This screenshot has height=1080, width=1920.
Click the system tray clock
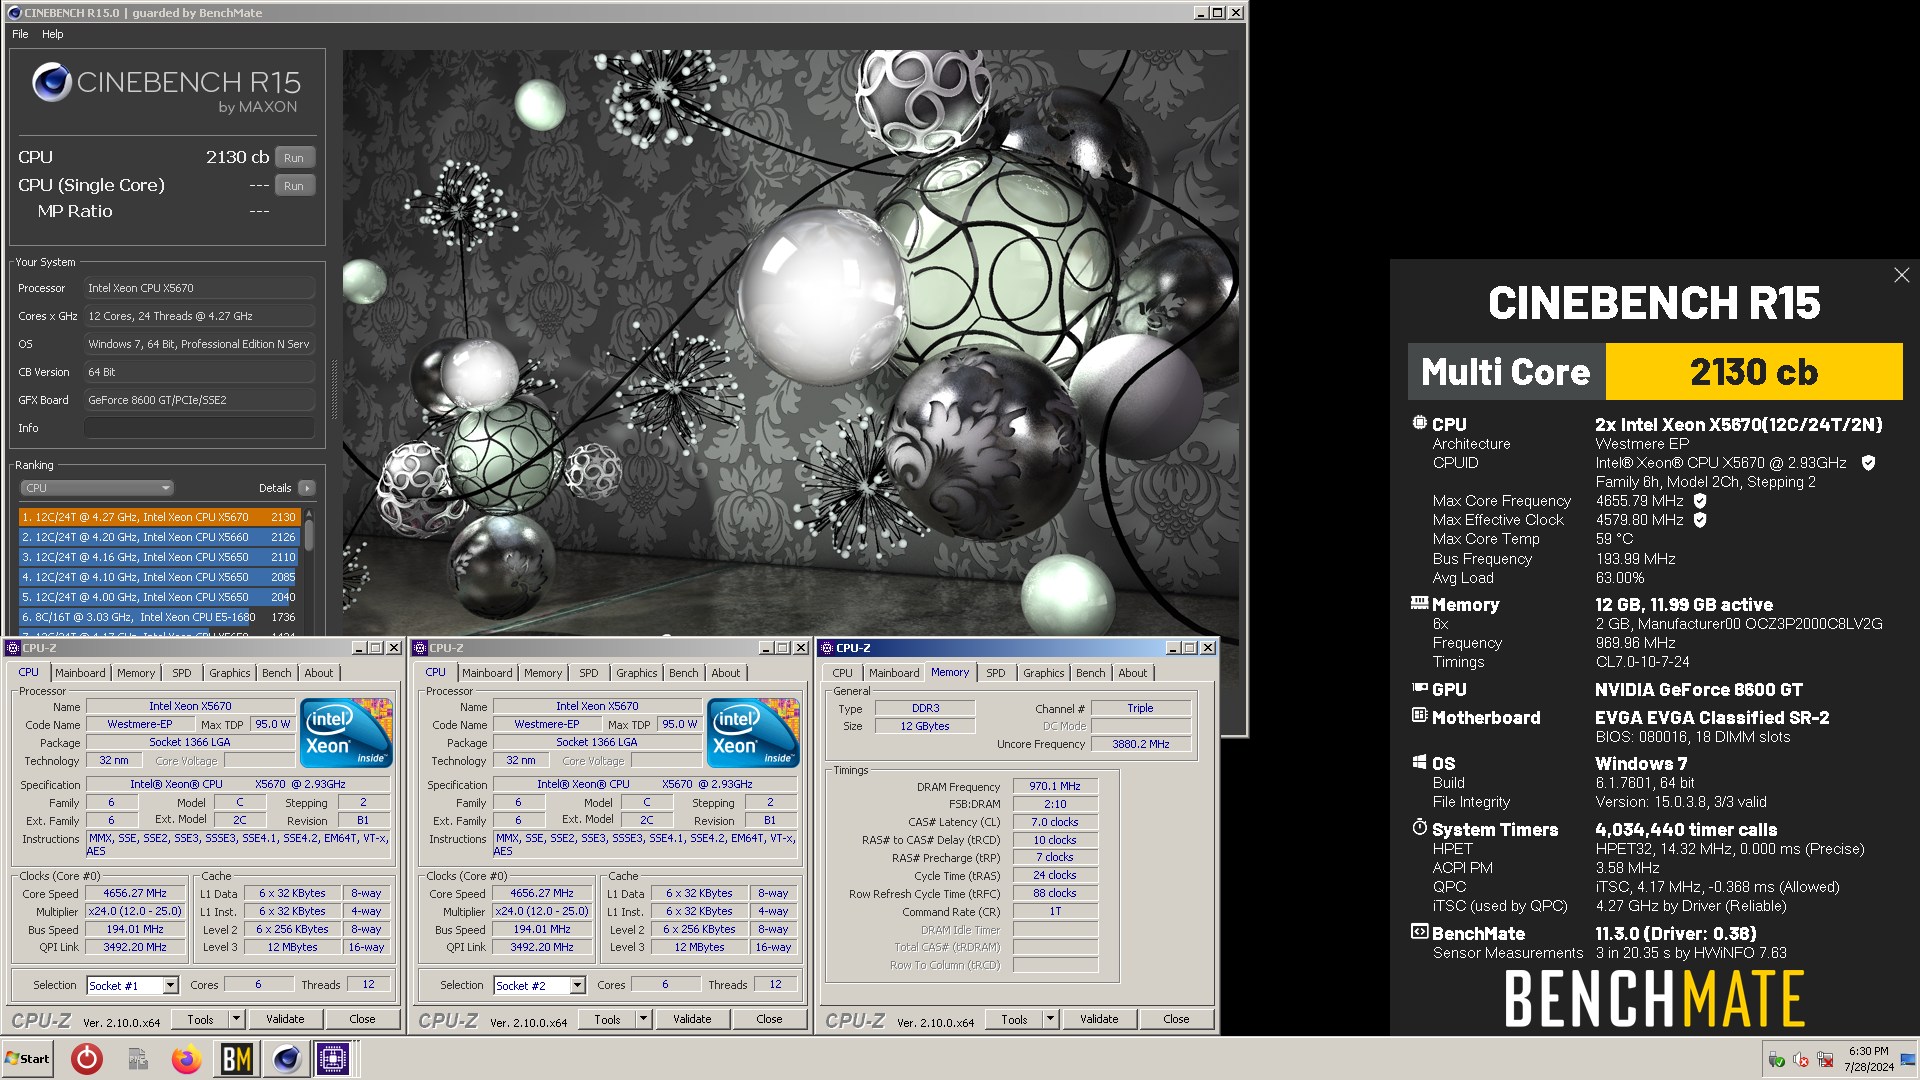pyautogui.click(x=1868, y=1059)
